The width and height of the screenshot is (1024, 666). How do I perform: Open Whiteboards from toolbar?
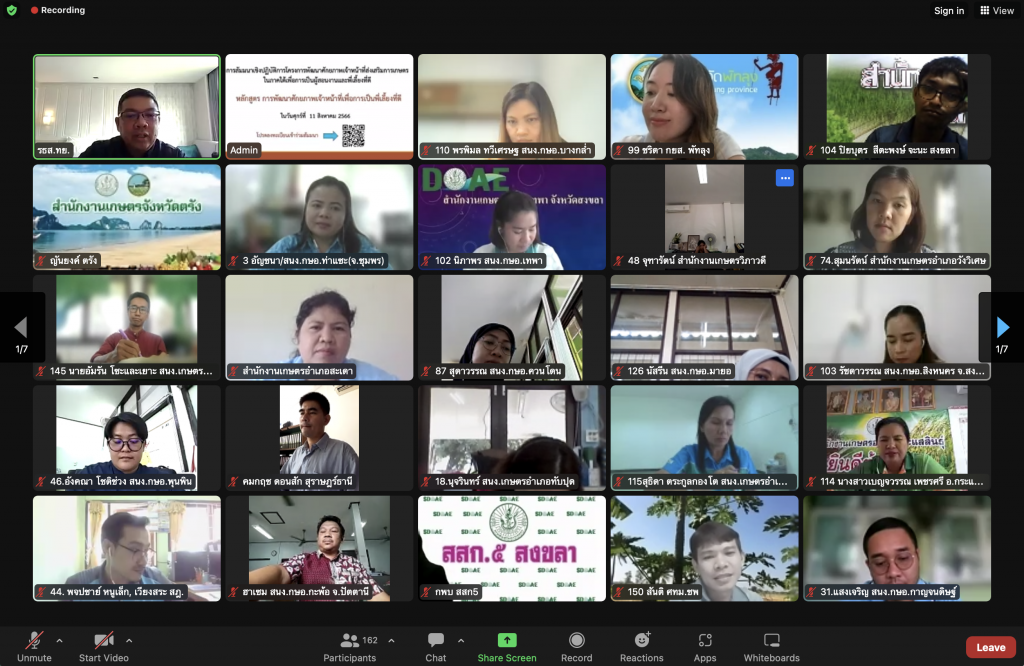point(771,641)
